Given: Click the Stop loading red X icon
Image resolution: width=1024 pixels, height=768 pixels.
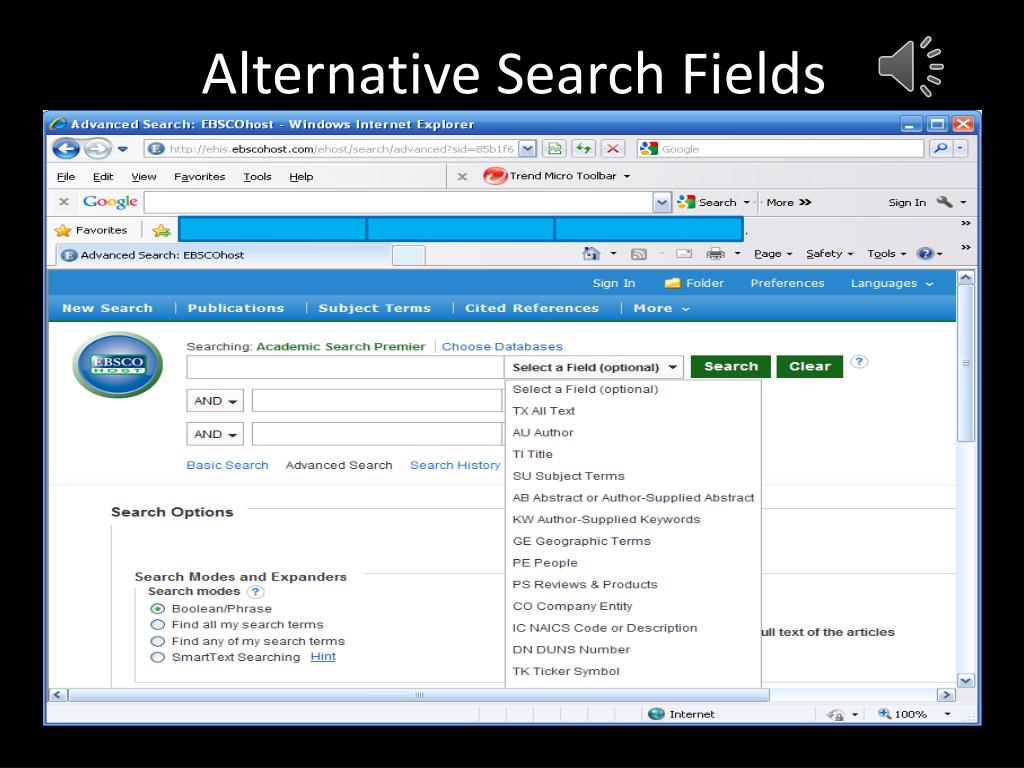Looking at the screenshot, I should tap(613, 149).
